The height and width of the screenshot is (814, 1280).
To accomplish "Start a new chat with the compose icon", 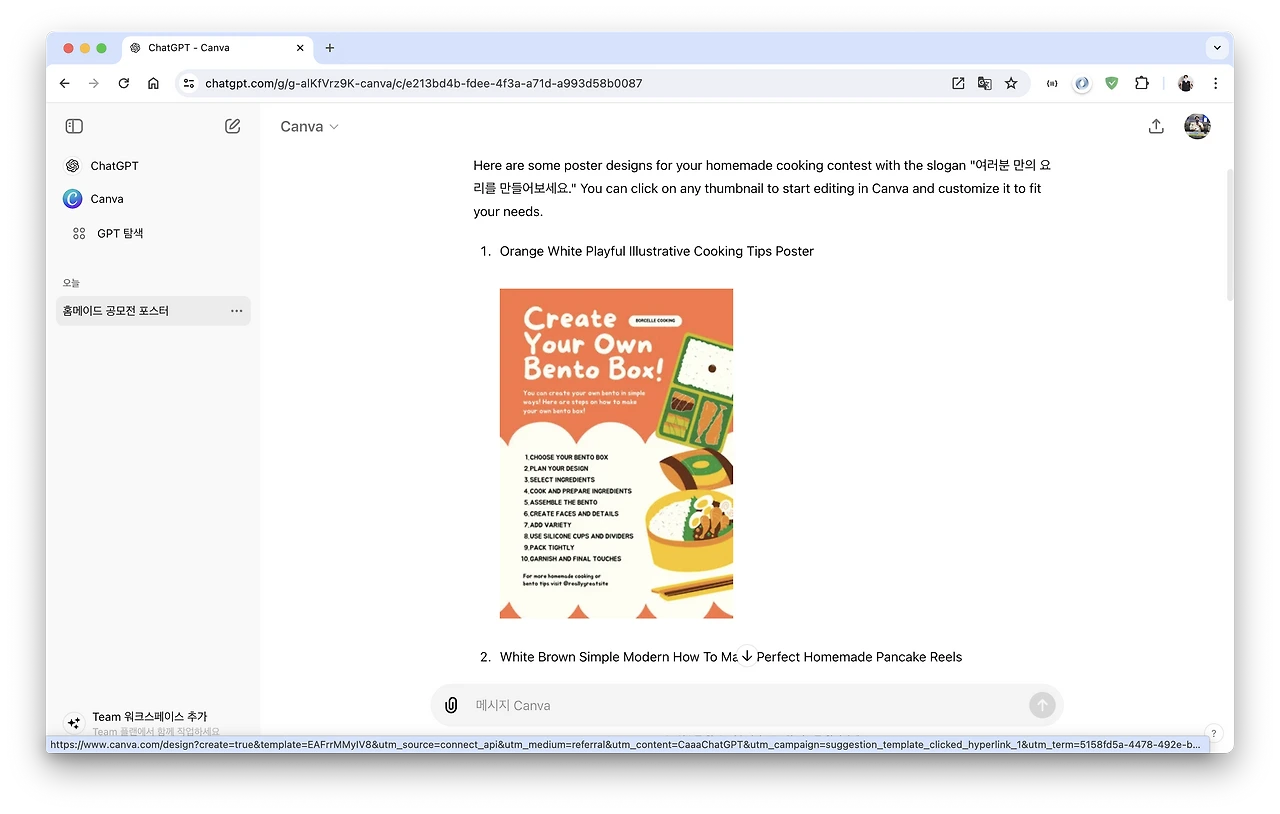I will [233, 126].
